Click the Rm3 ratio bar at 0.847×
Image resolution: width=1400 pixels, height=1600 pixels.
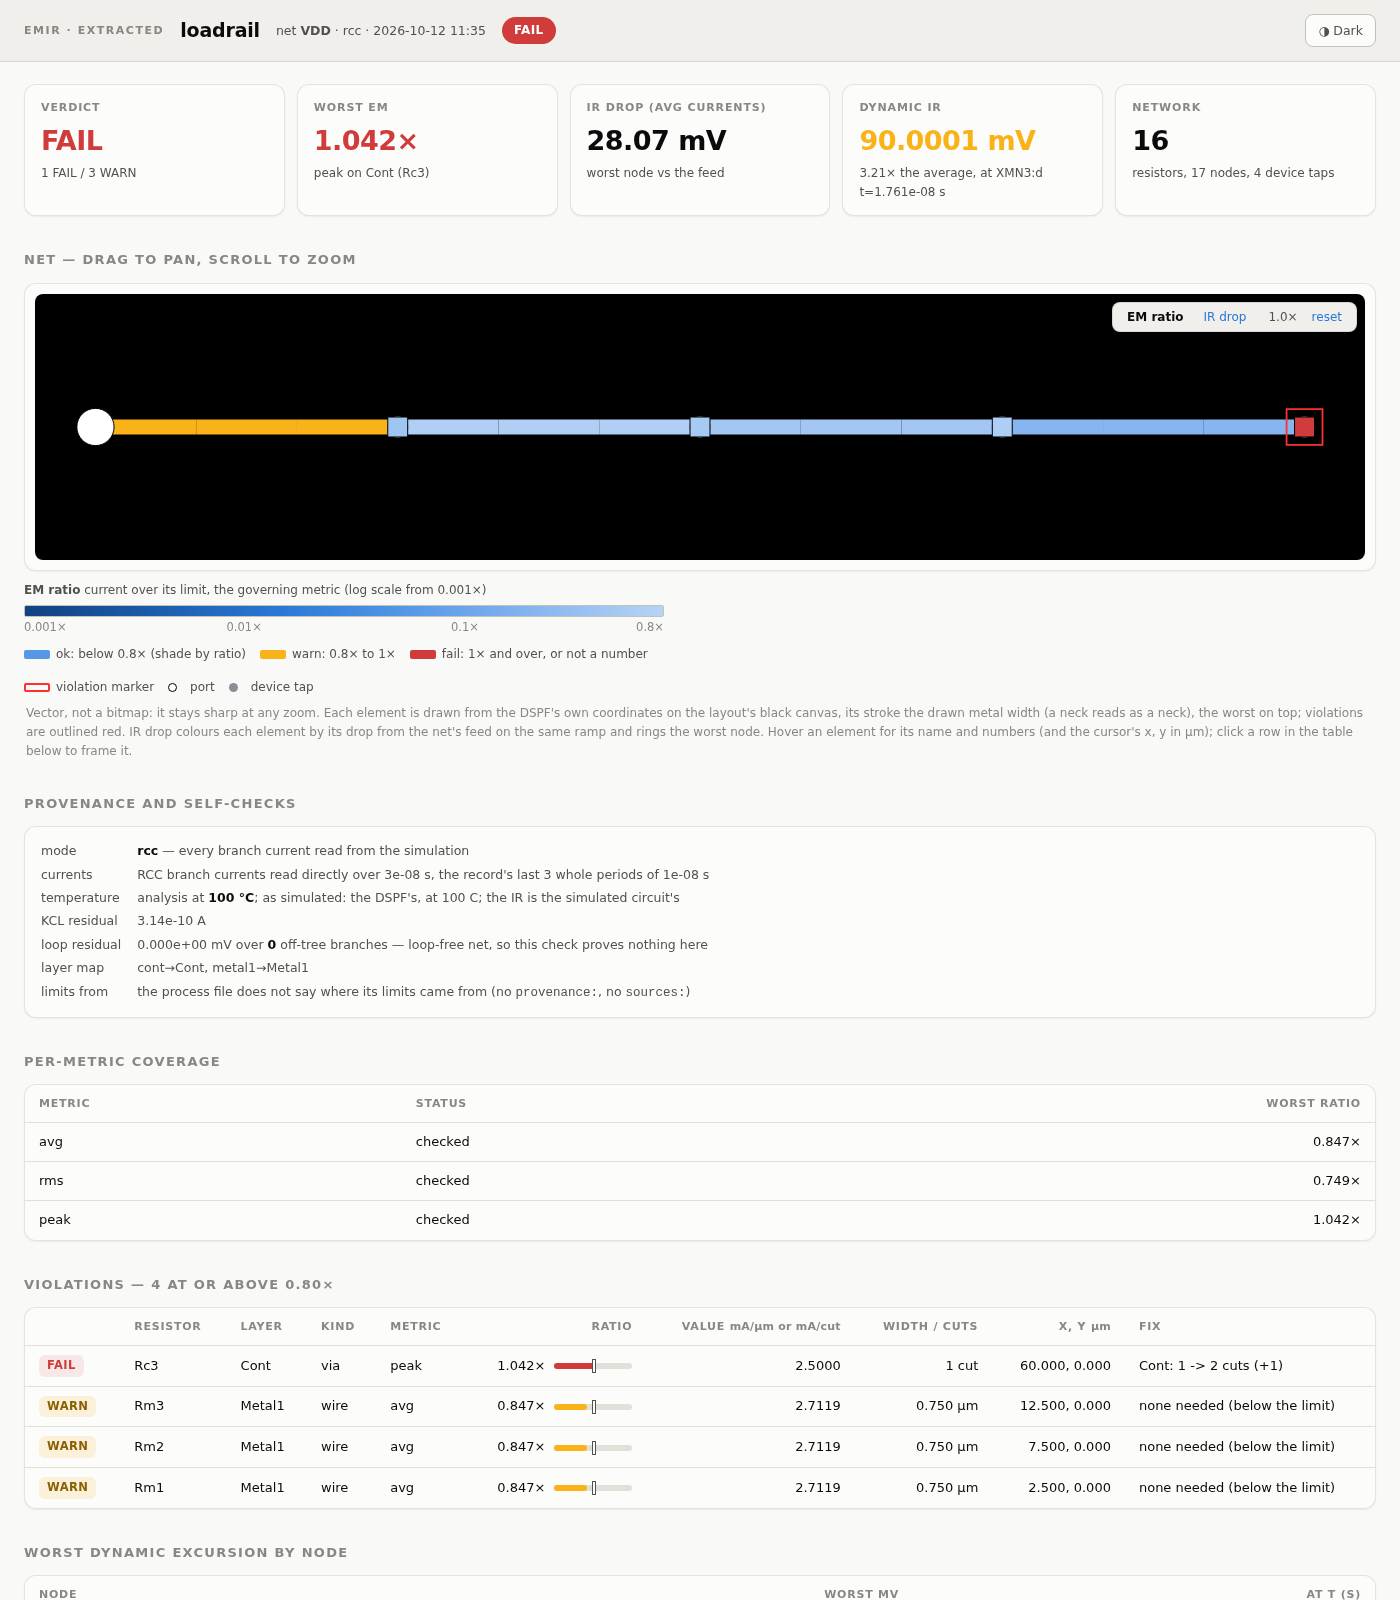(x=593, y=1407)
